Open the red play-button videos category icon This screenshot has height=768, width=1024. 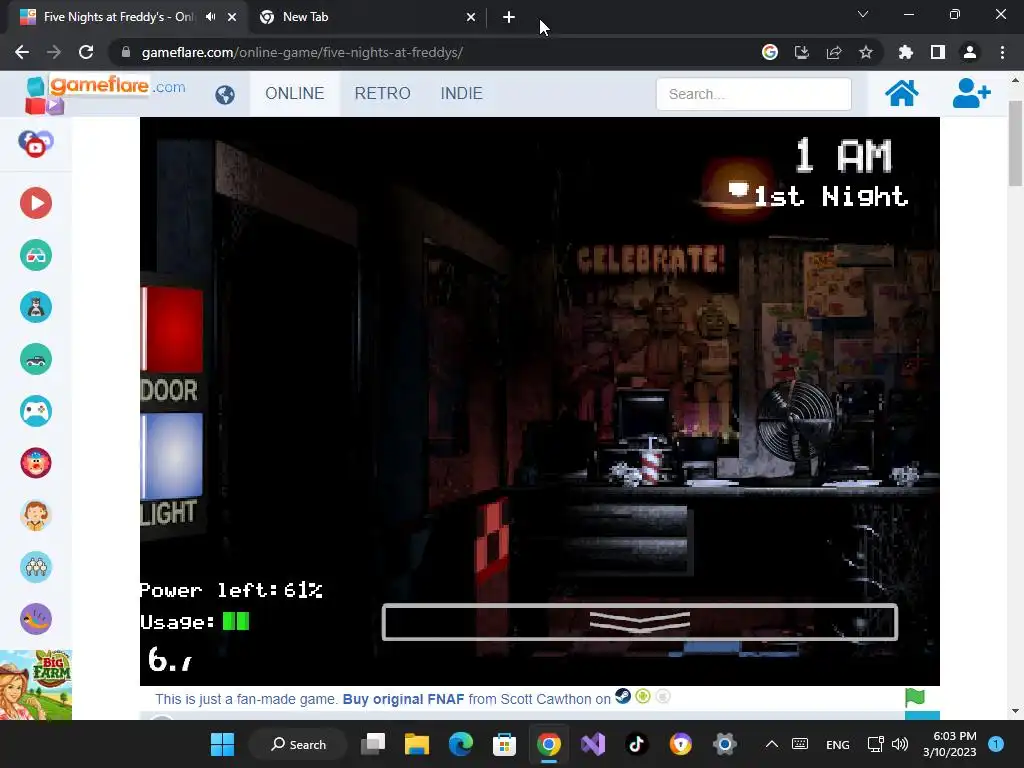pos(36,203)
